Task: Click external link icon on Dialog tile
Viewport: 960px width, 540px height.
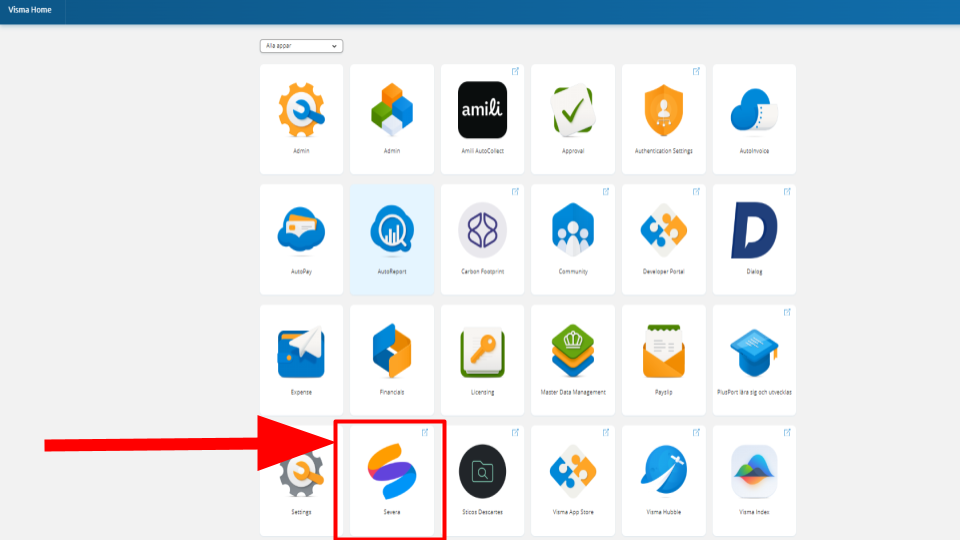Action: 787,192
